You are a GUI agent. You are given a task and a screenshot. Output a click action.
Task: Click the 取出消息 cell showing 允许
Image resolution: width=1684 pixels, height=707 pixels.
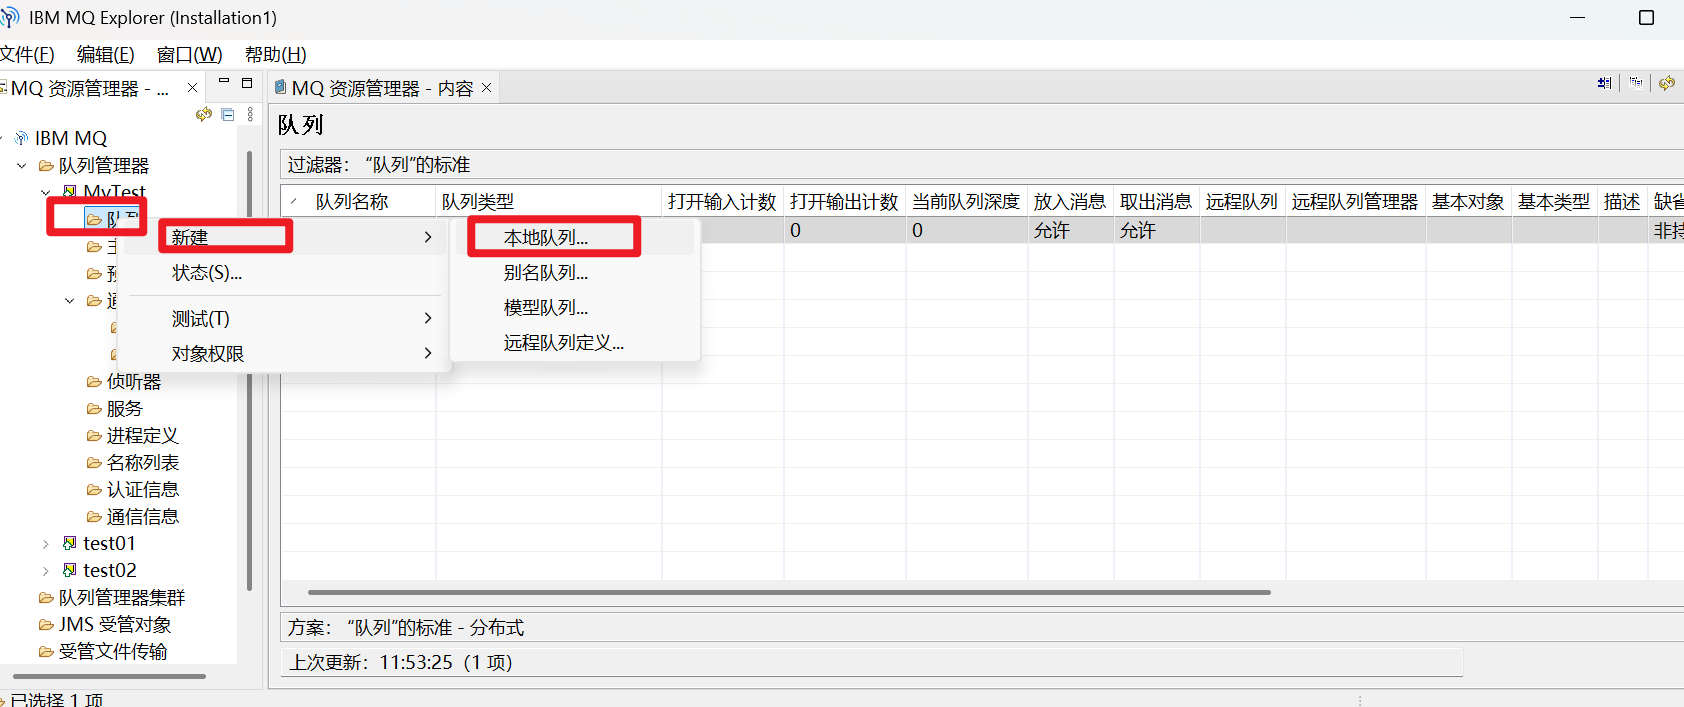(1157, 230)
